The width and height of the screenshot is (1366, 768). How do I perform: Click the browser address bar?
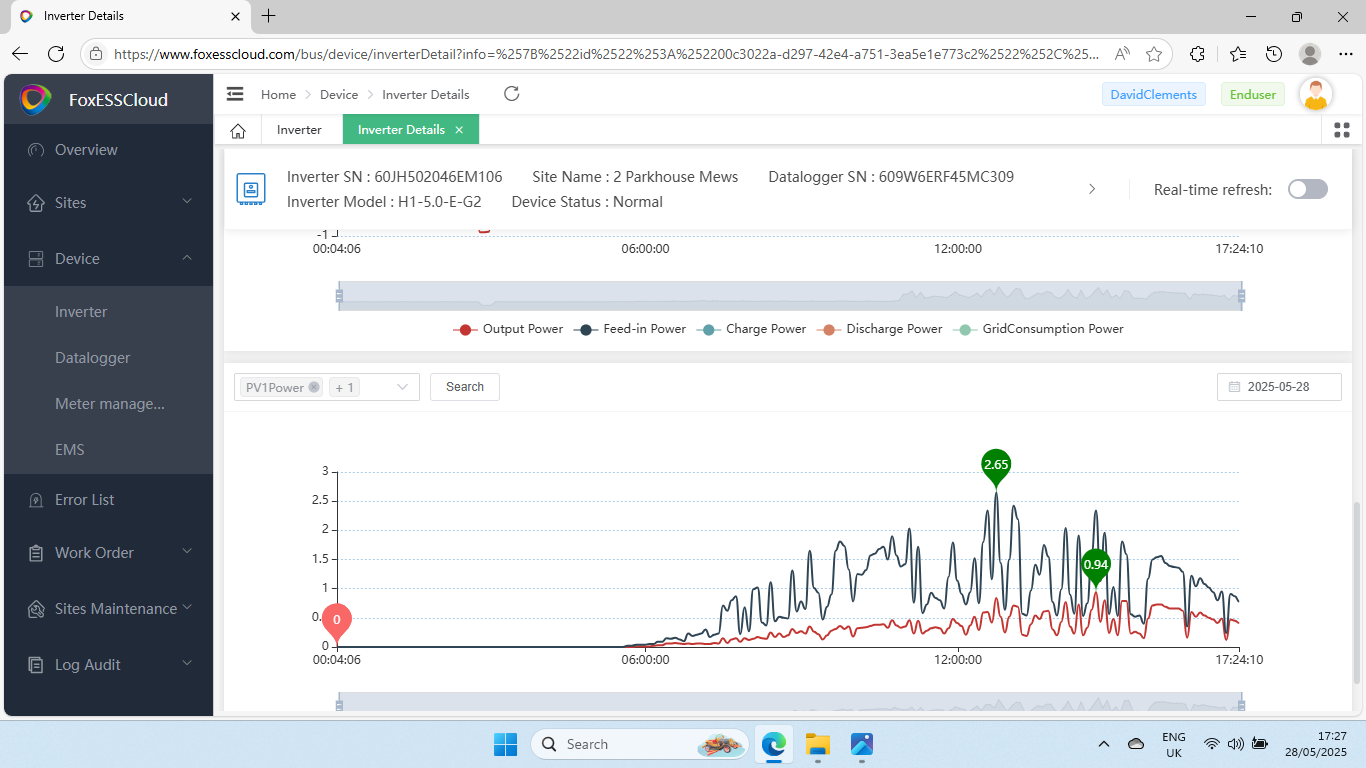(x=608, y=54)
